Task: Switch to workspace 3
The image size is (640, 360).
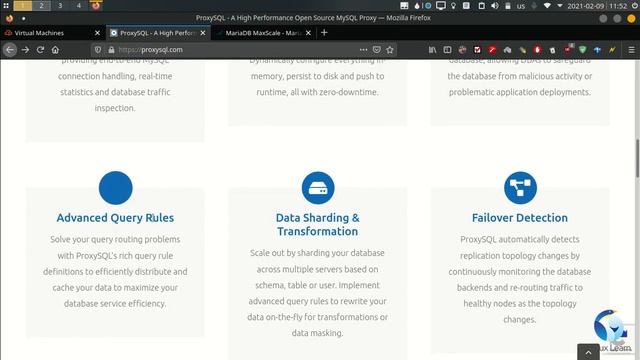Action: click(x=60, y=5)
